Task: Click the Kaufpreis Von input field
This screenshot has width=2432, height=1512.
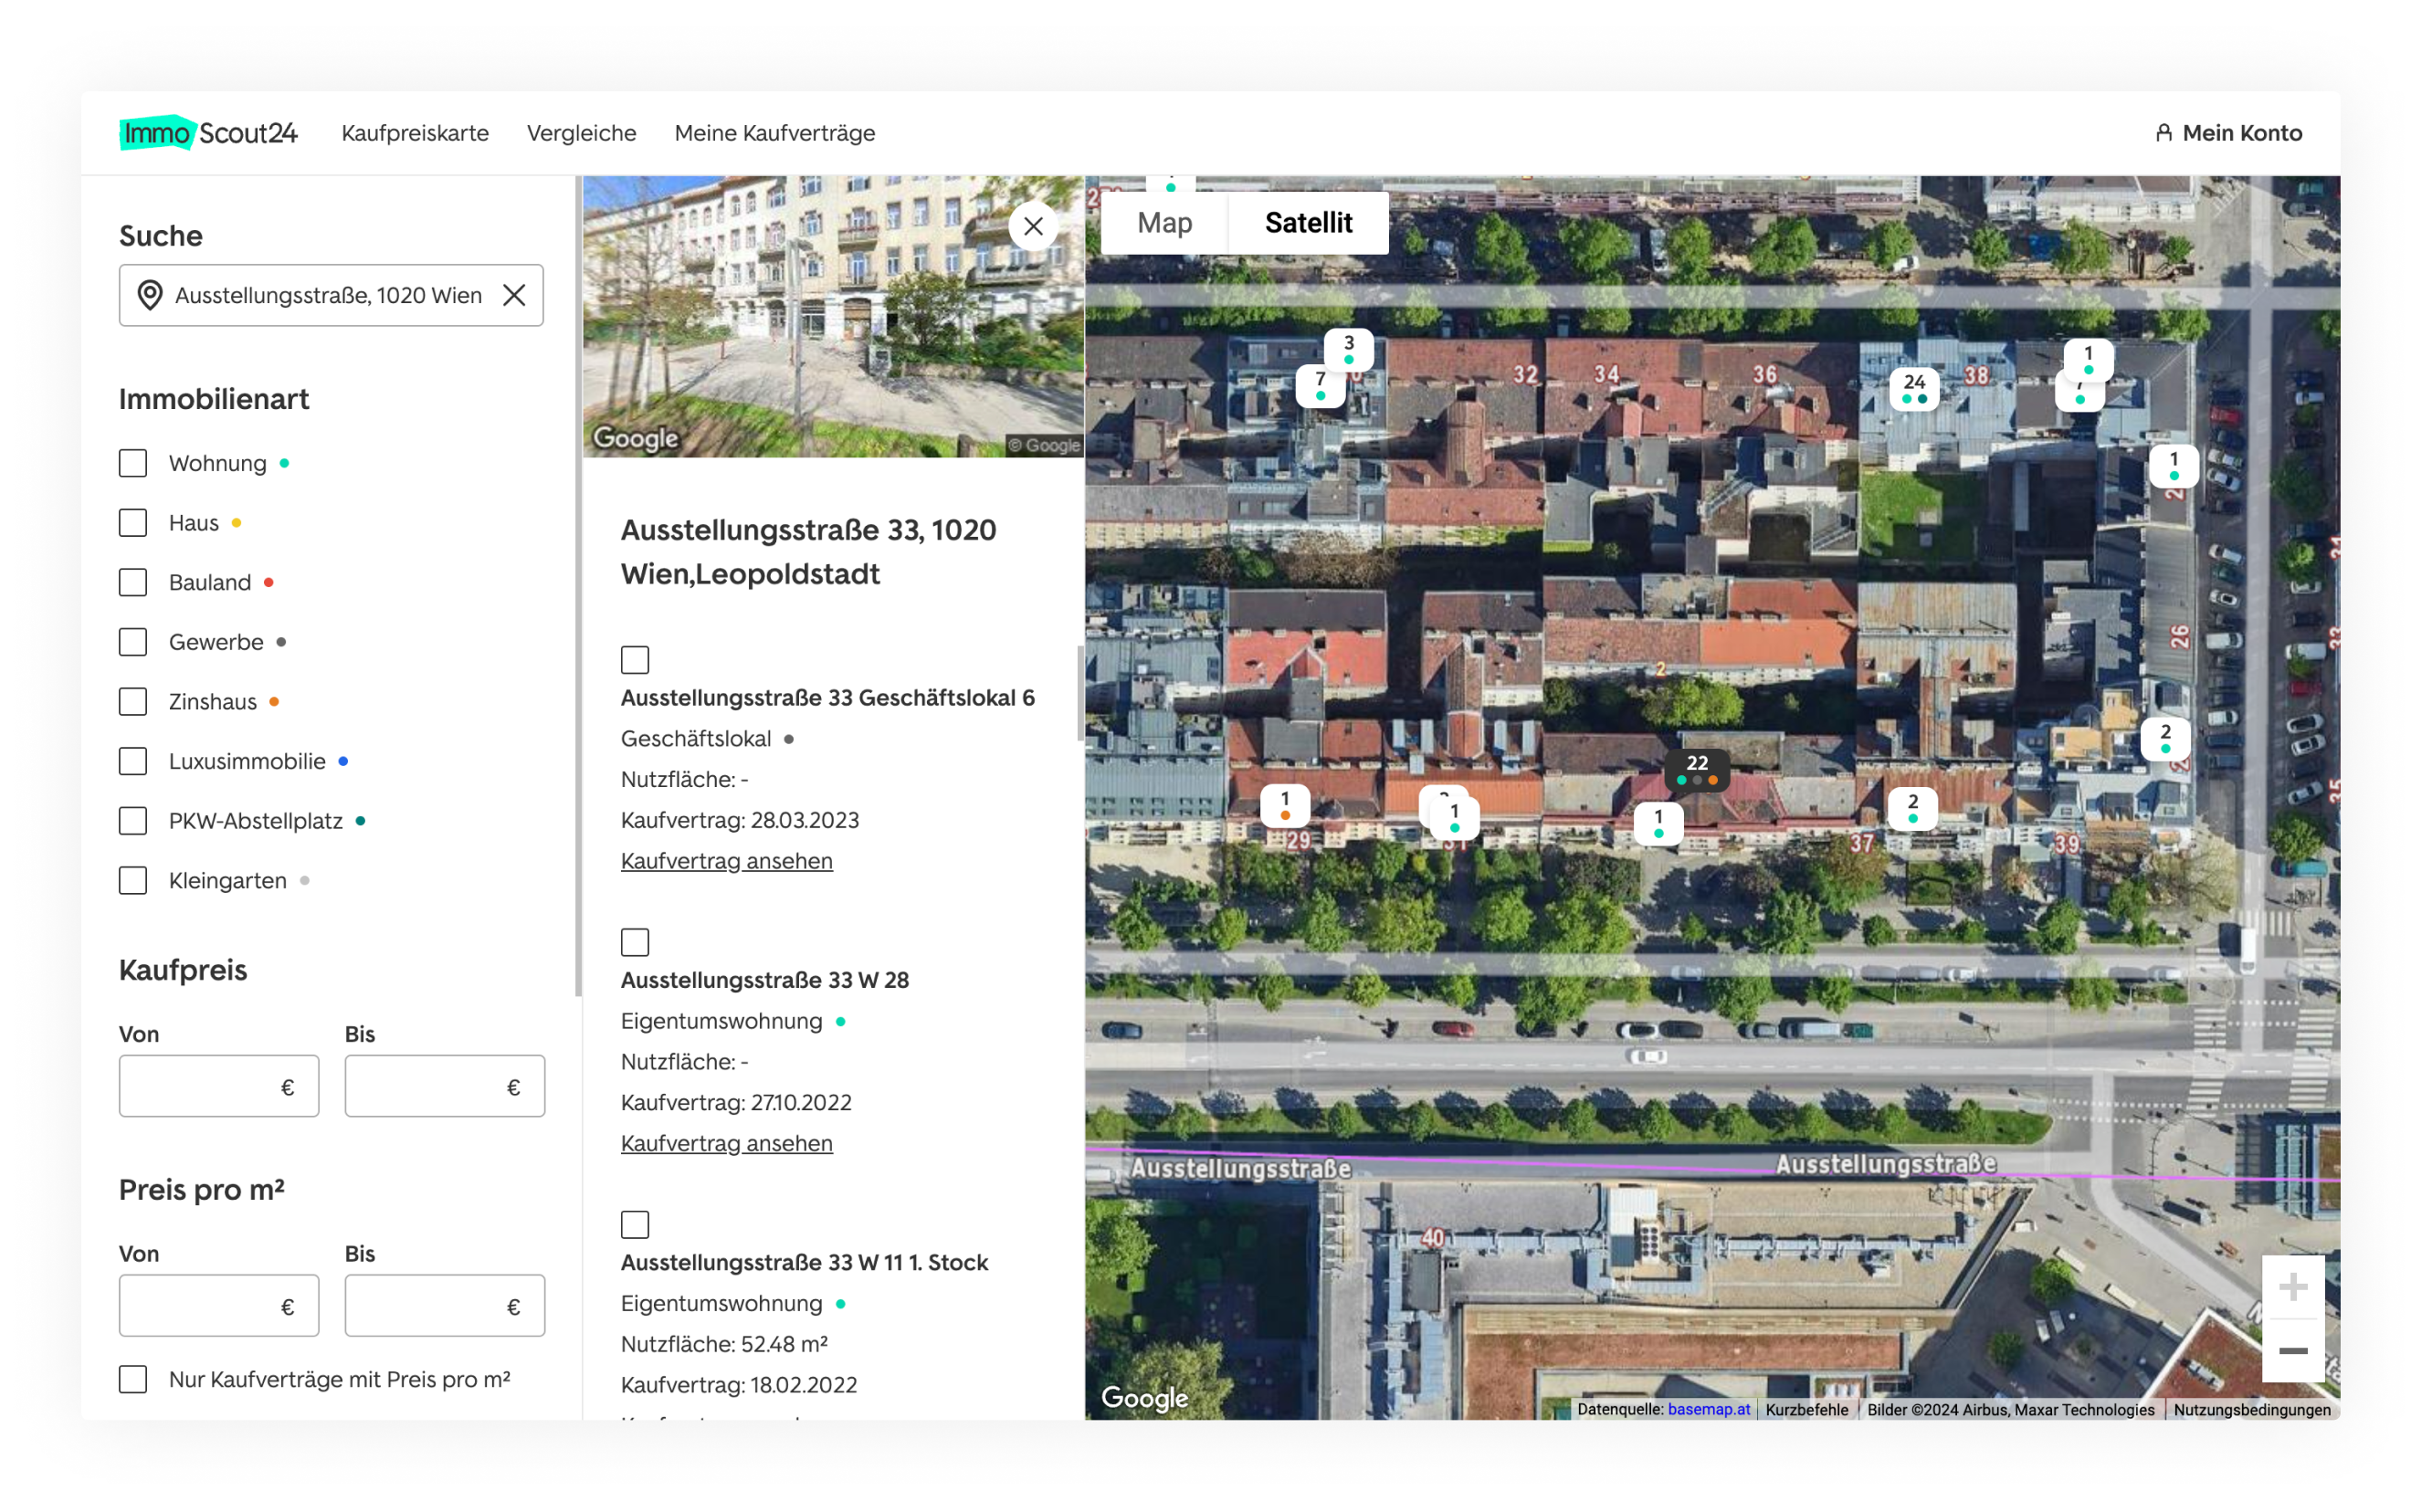Action: pos(219,1086)
